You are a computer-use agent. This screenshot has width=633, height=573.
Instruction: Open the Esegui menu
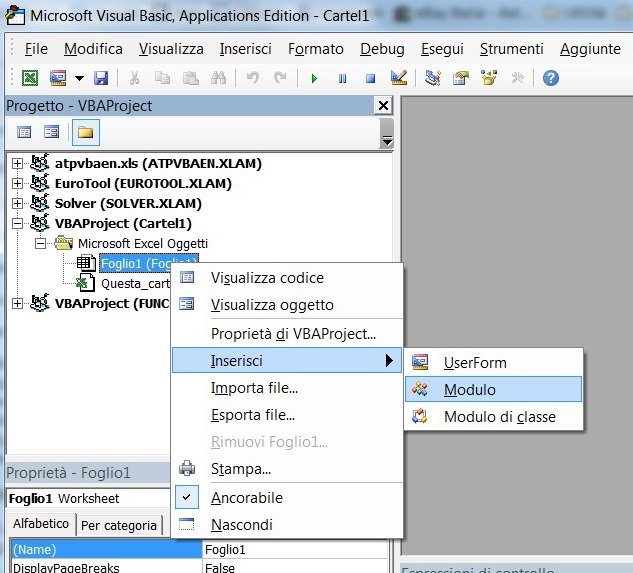pyautogui.click(x=442, y=49)
